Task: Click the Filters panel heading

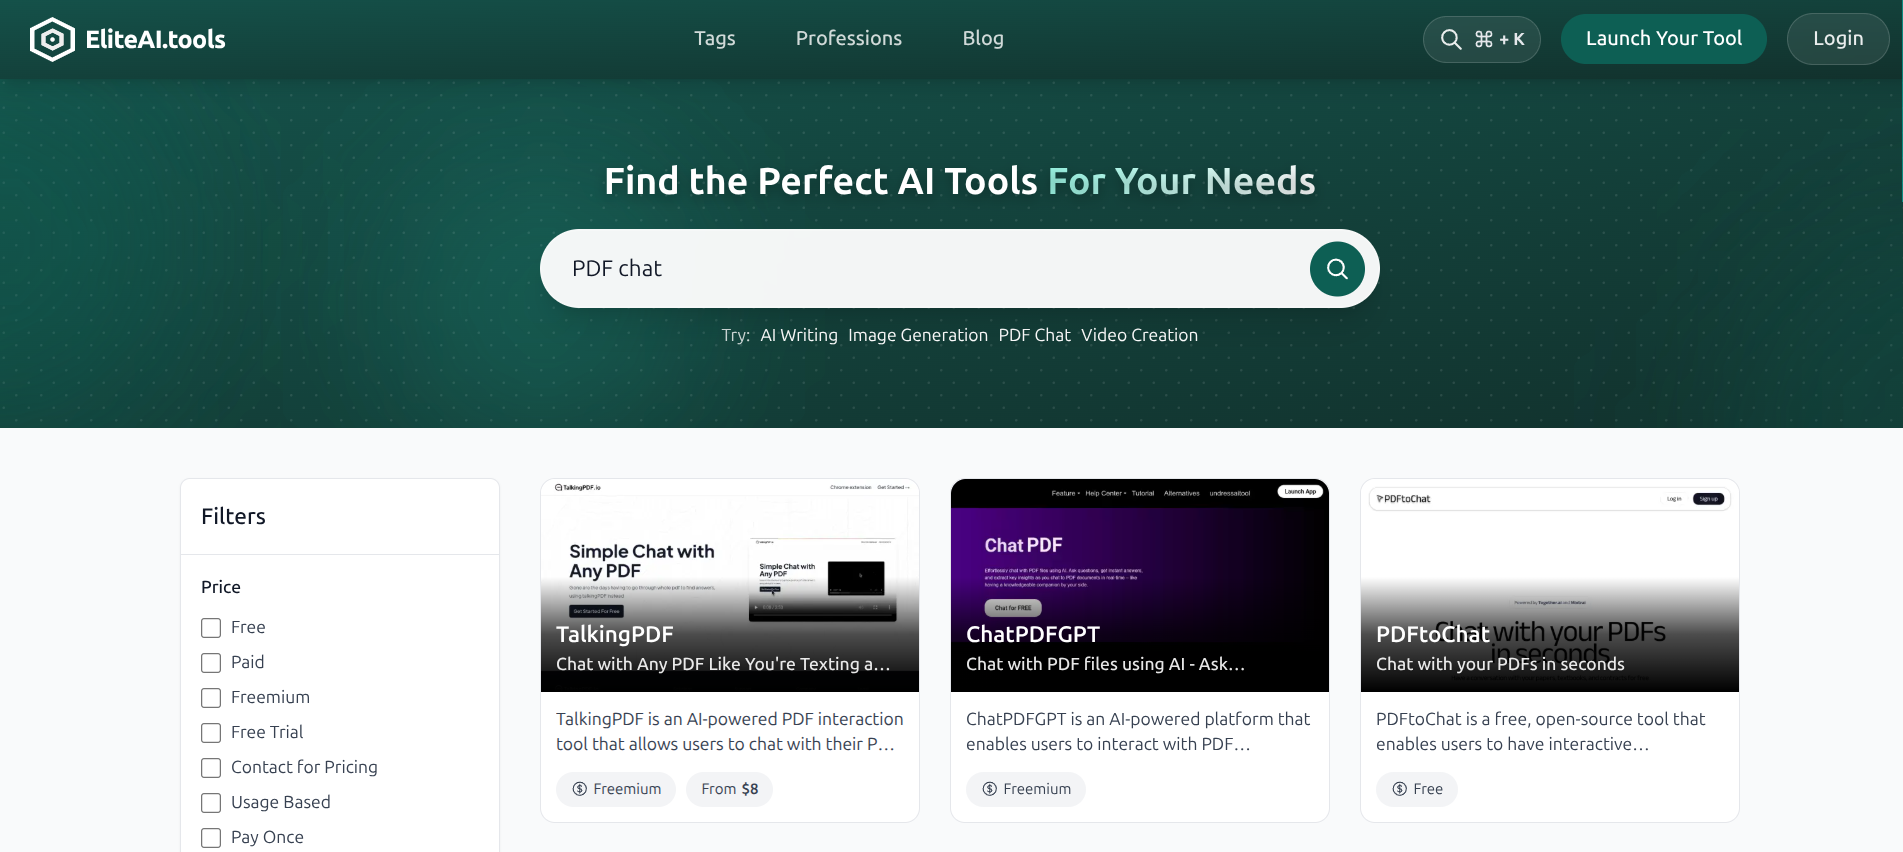Action: pyautogui.click(x=233, y=516)
